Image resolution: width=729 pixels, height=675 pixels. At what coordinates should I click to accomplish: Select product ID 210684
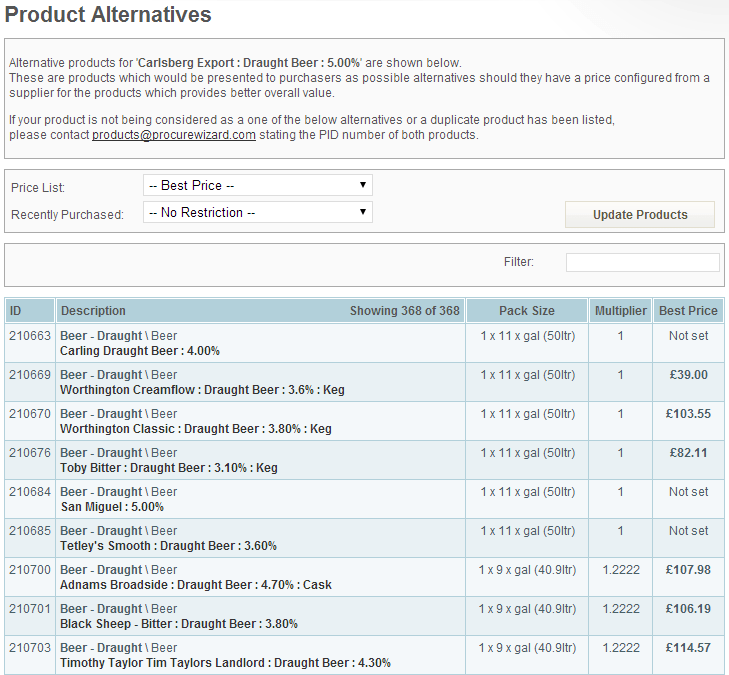[30, 492]
